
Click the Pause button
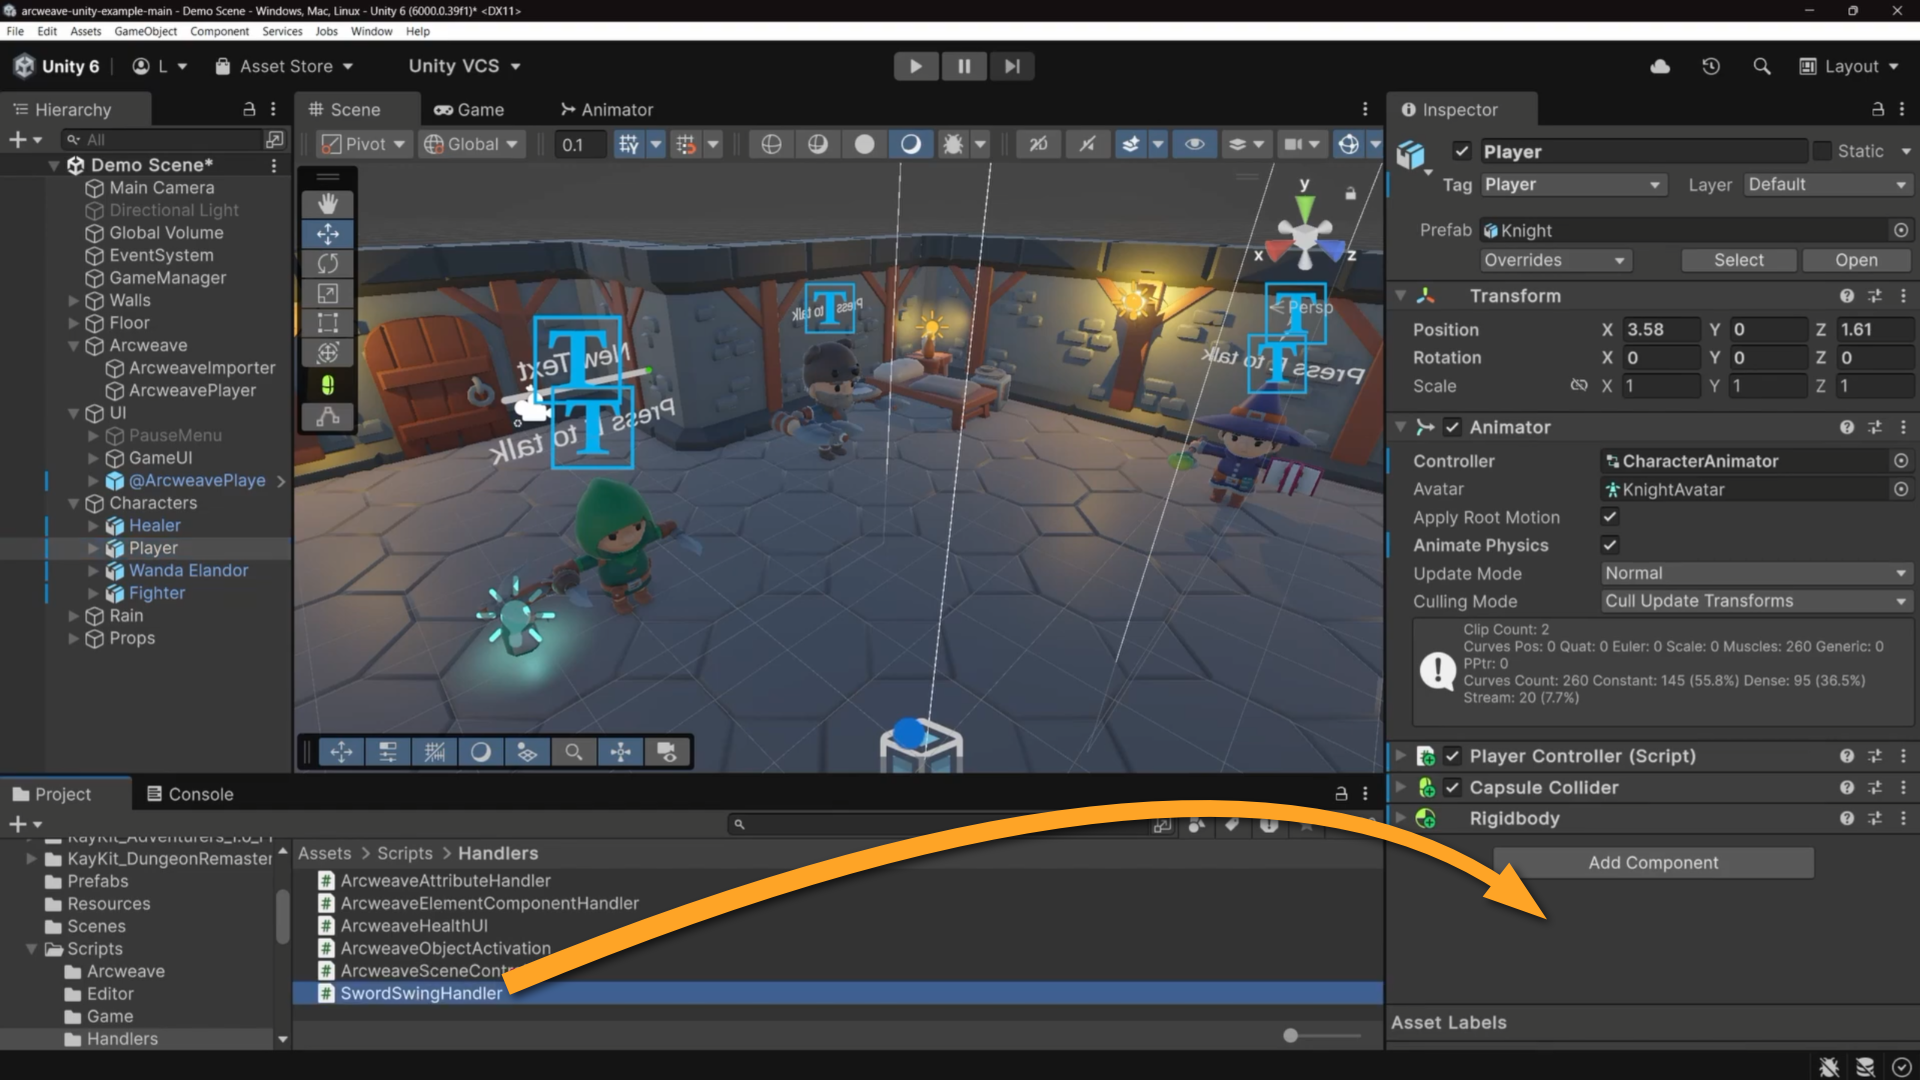[x=964, y=66]
